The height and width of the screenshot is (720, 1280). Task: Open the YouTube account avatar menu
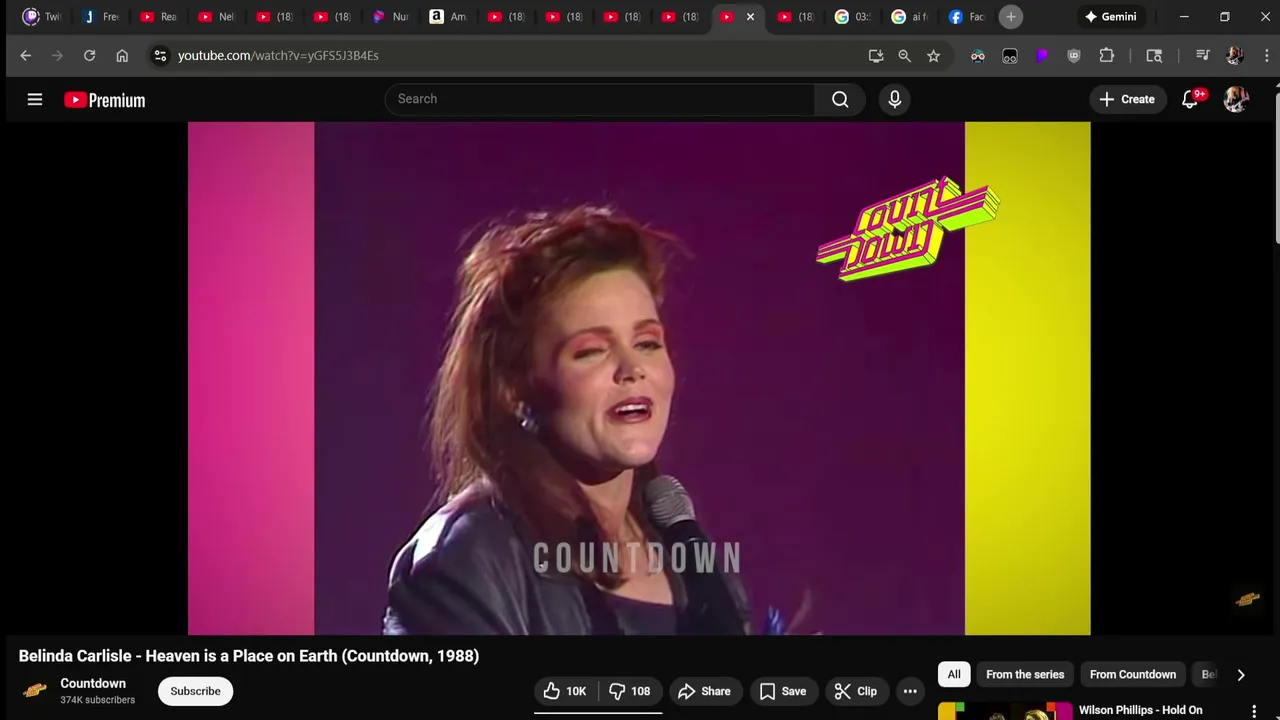[x=1236, y=99]
